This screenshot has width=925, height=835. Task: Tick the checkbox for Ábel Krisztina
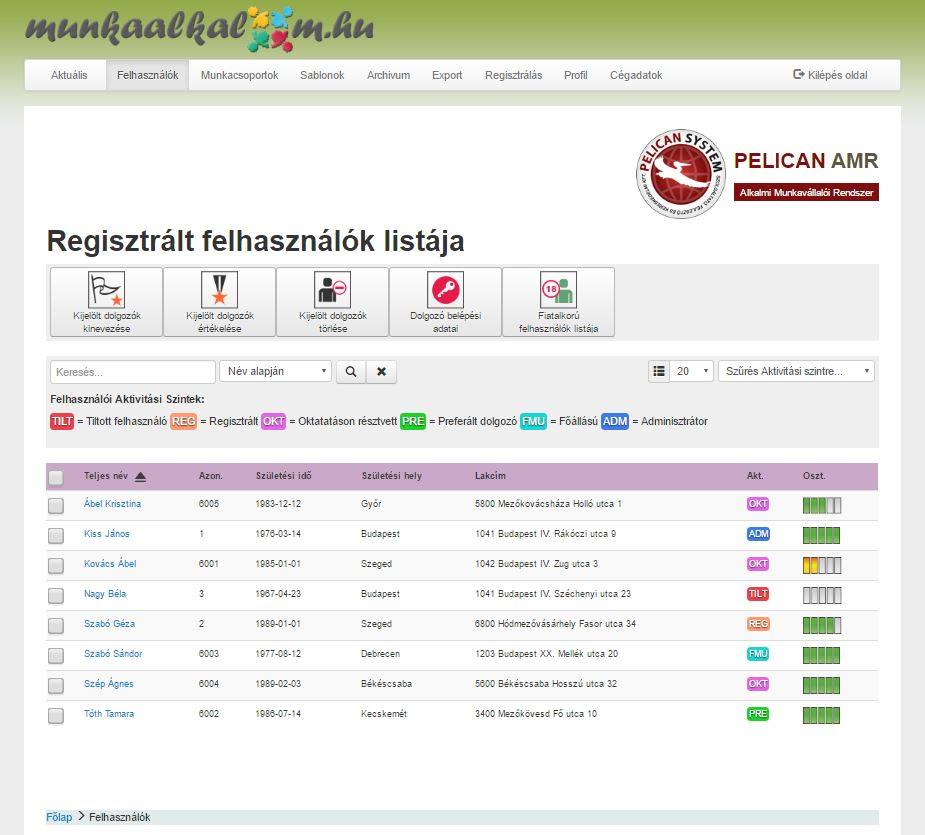56,505
